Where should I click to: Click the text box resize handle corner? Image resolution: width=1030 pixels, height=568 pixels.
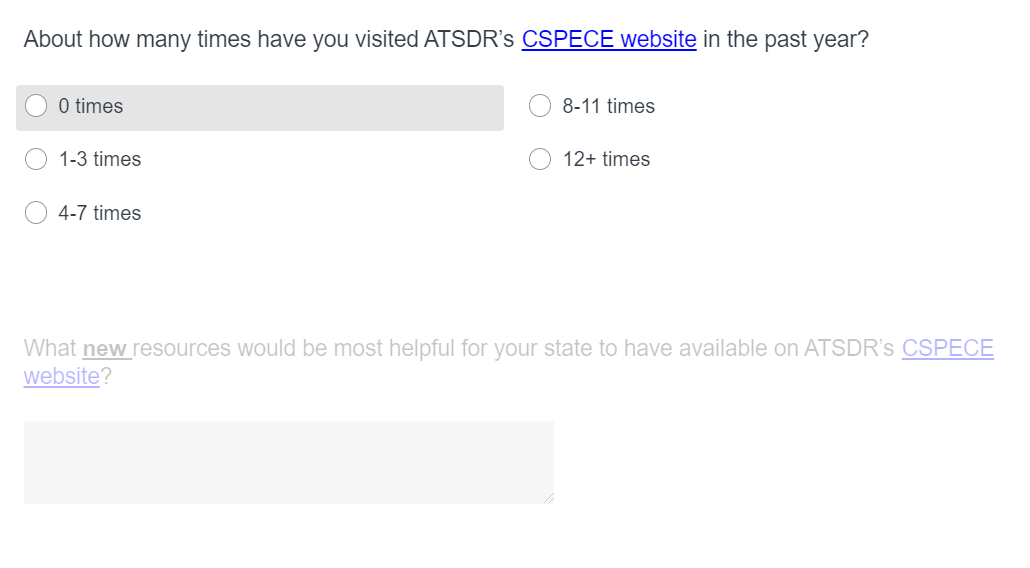point(548,498)
